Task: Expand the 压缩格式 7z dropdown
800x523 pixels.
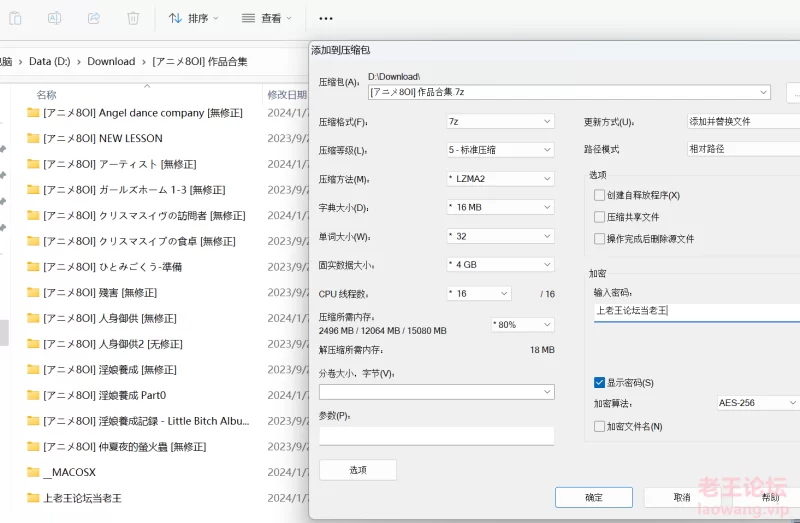Action: tap(499, 121)
